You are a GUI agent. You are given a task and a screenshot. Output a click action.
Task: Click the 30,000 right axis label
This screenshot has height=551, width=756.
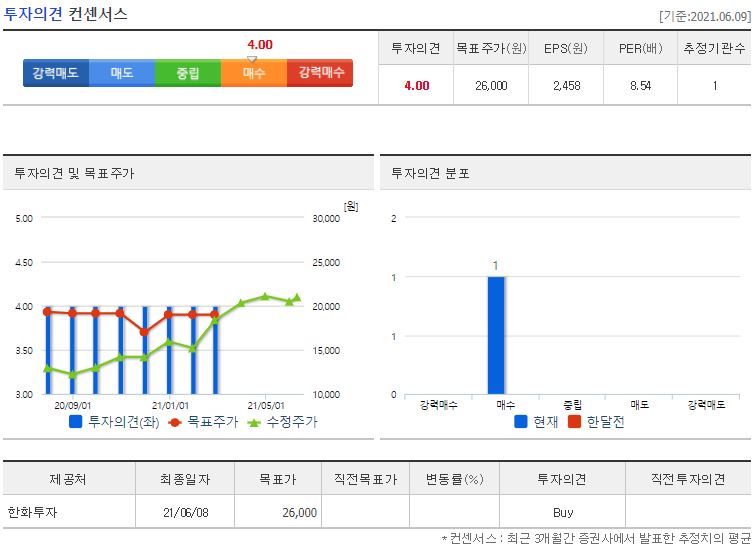pyautogui.click(x=326, y=218)
